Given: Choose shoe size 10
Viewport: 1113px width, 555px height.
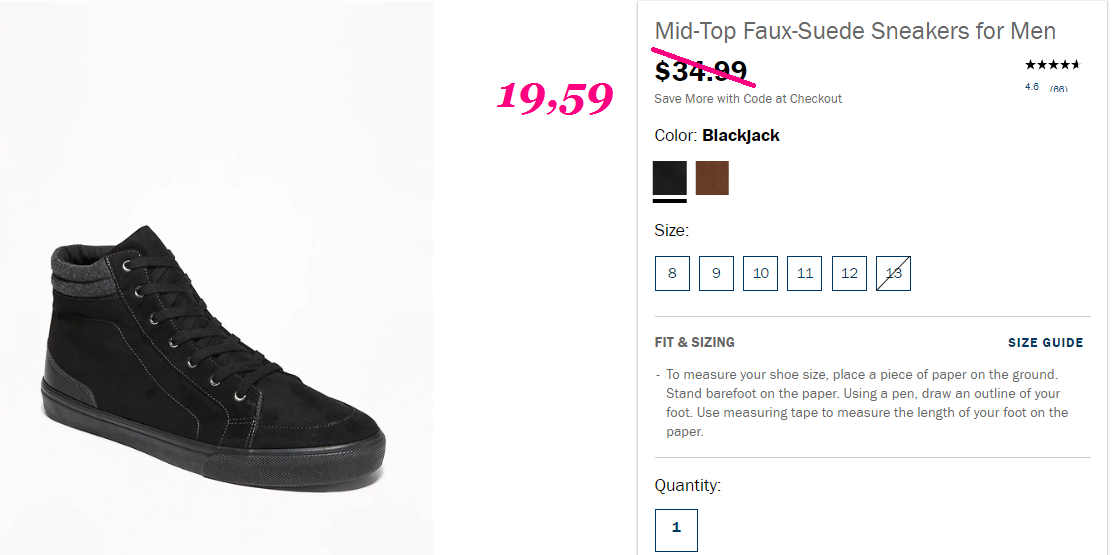Looking at the screenshot, I should 760,273.
